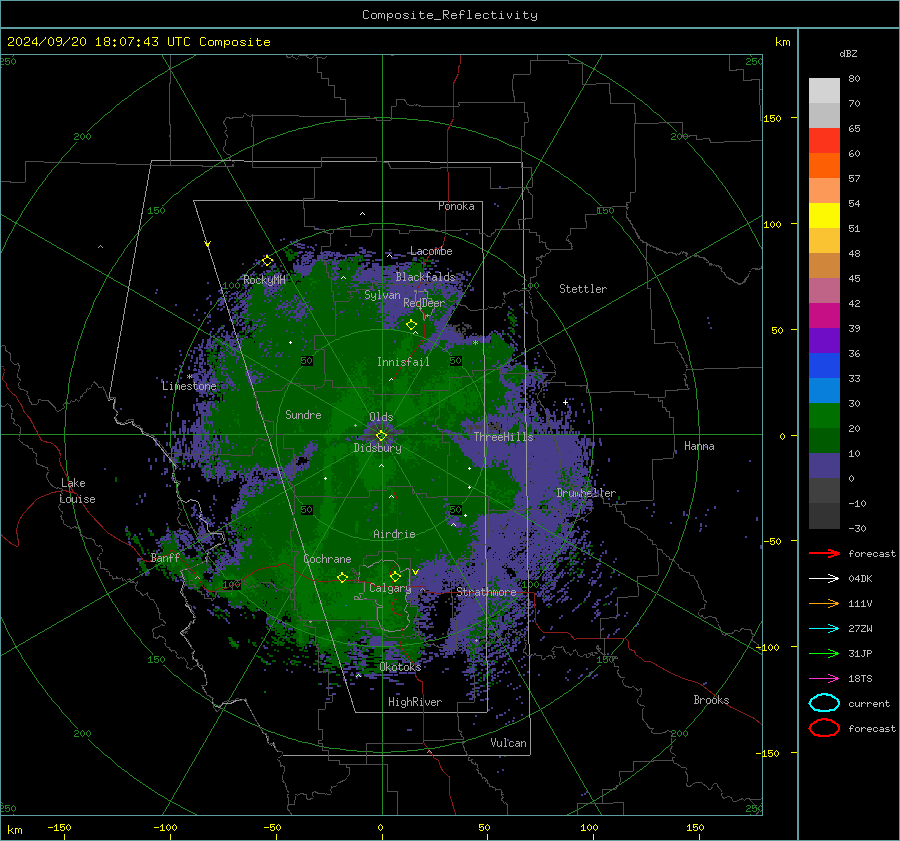The height and width of the screenshot is (841, 900).
Task: Click the cyan 27ZW arrow icon
Action: tap(824, 629)
